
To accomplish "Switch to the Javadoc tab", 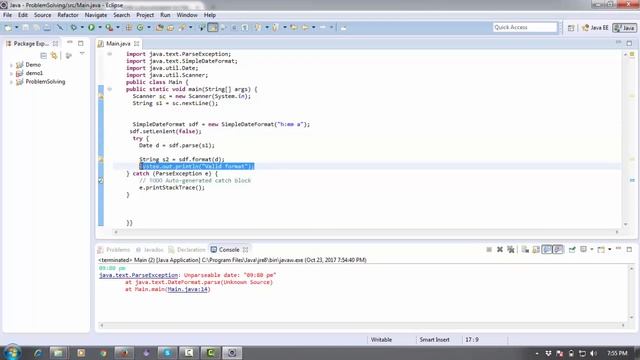I will tap(149, 249).
